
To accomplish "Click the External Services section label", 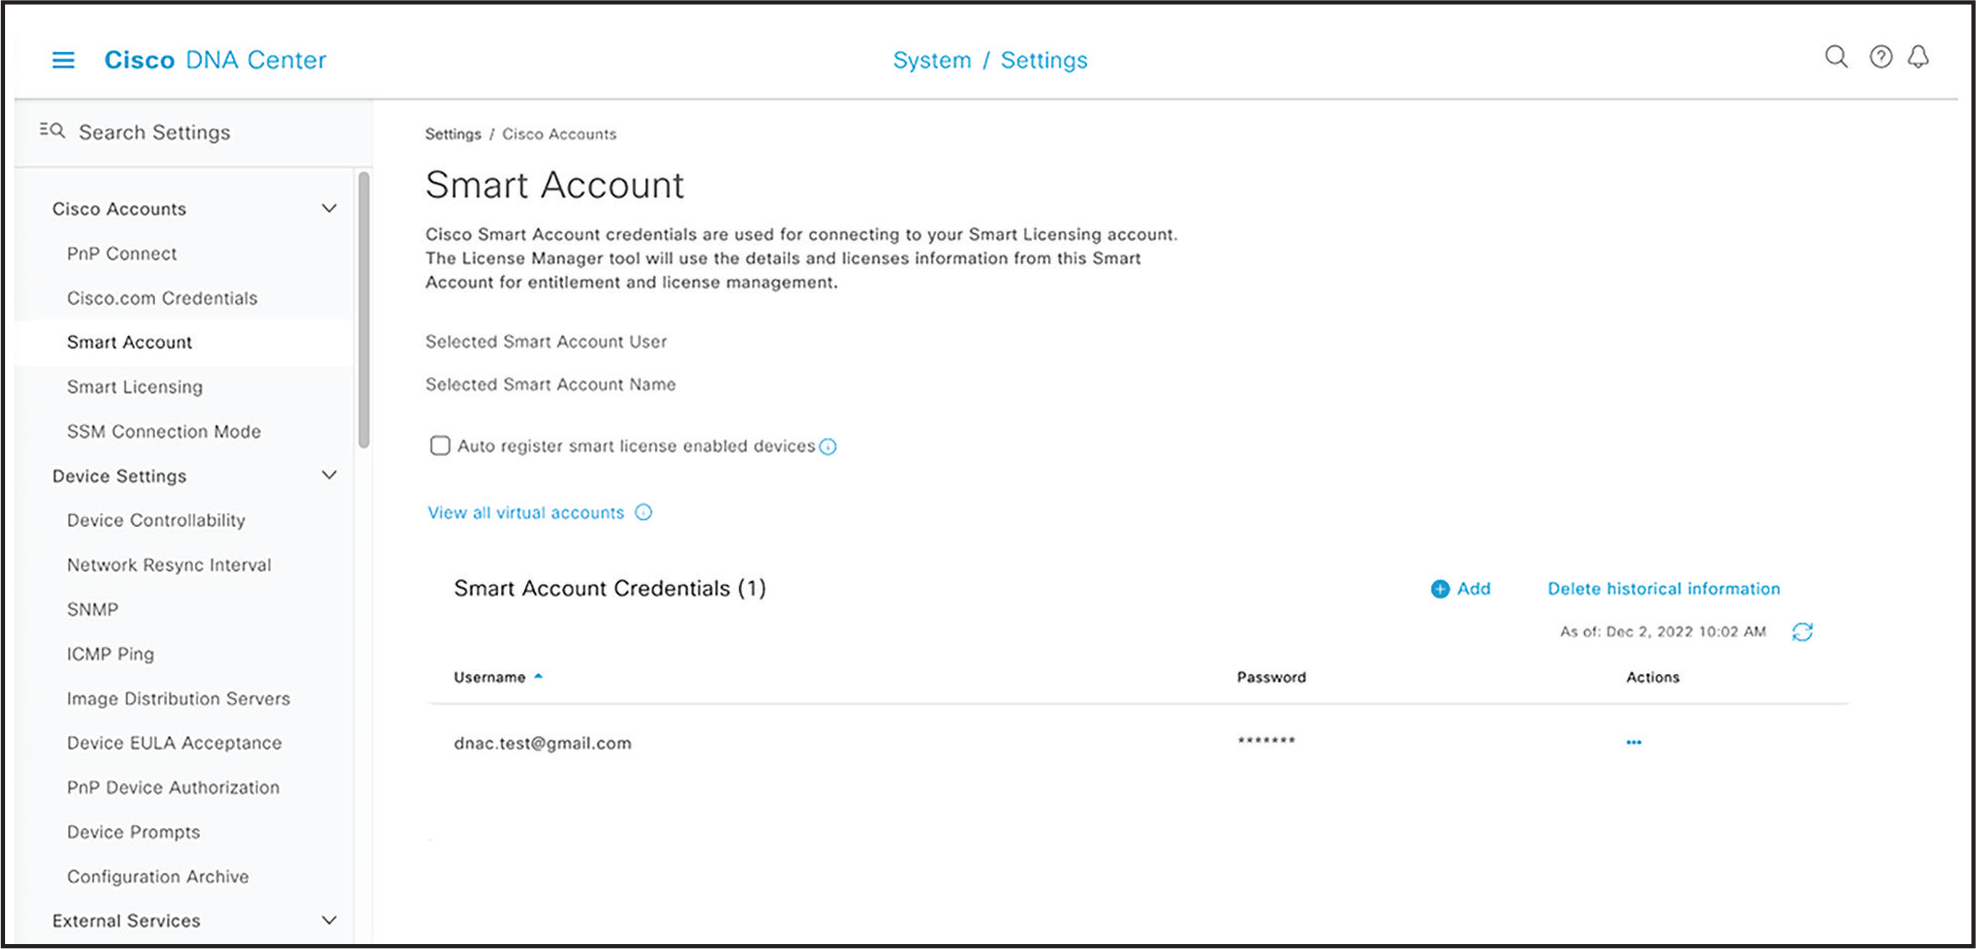I will [126, 921].
